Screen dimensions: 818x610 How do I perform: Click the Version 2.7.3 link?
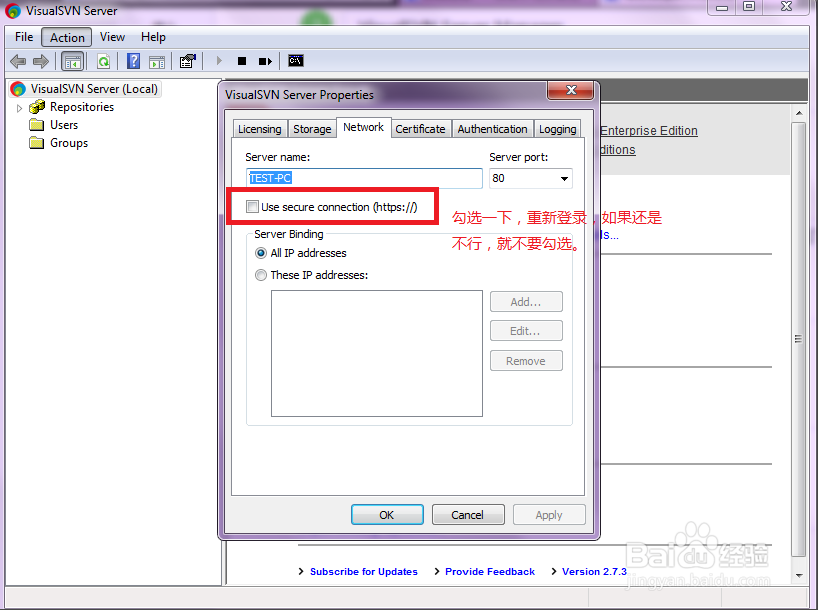[594, 572]
